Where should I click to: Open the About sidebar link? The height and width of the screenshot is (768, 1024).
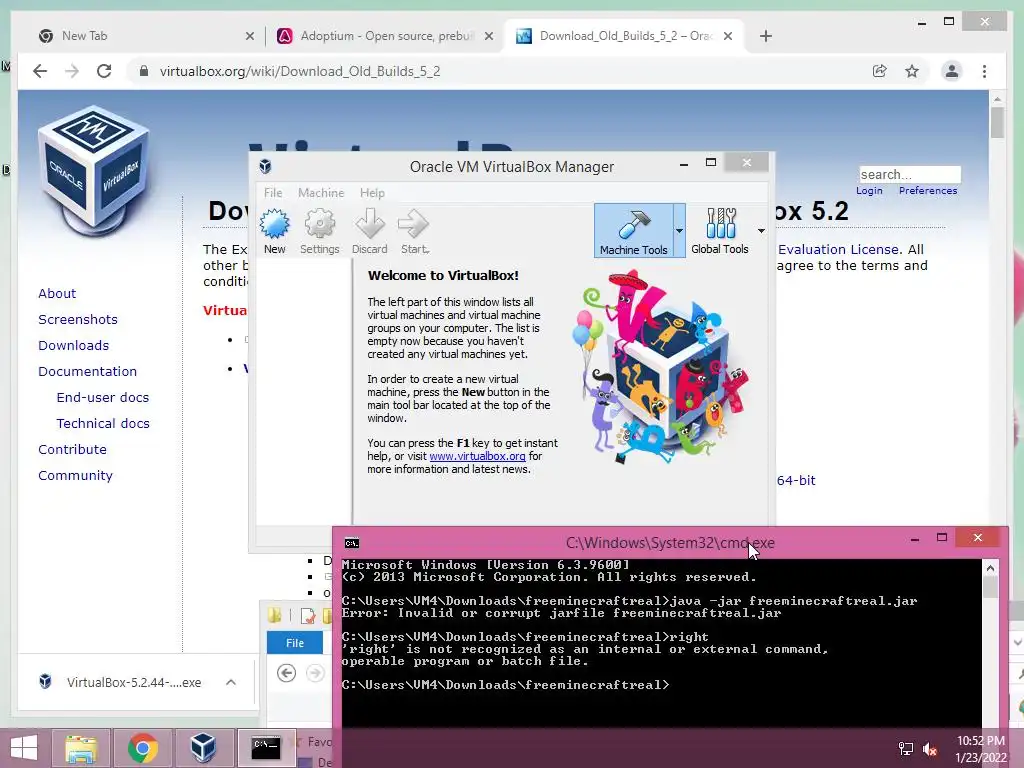tap(57, 293)
